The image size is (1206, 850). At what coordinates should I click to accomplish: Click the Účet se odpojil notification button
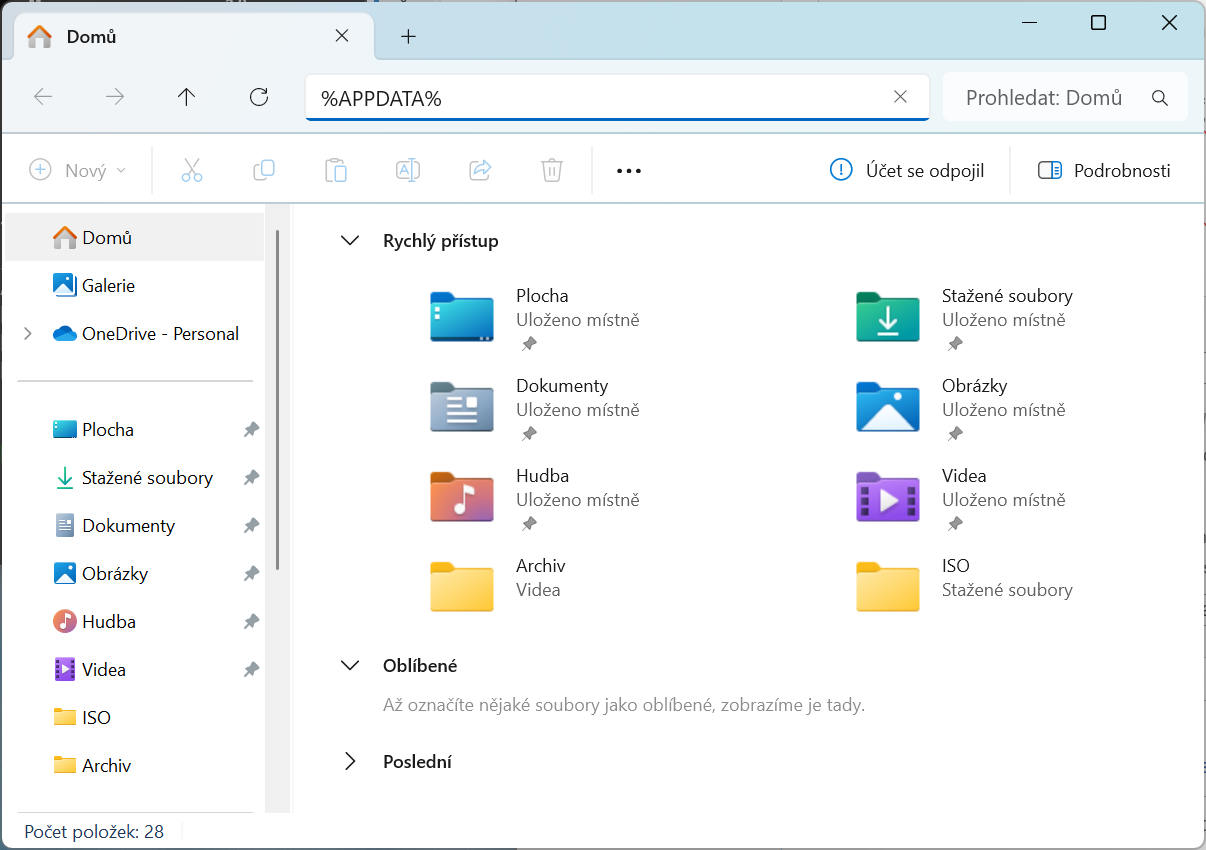click(x=908, y=170)
